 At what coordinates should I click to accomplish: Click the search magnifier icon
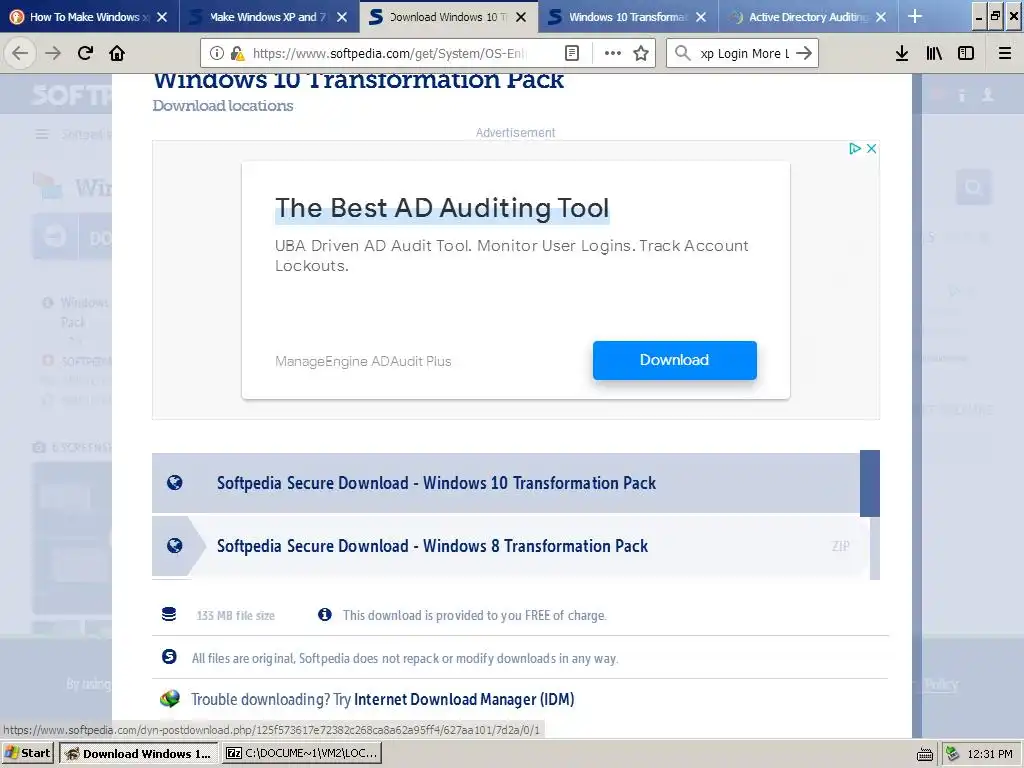(x=682, y=53)
